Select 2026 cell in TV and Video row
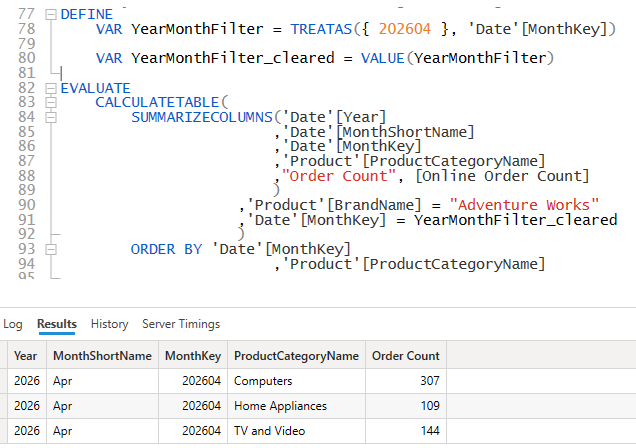The height and width of the screenshot is (448, 636). tap(27, 431)
